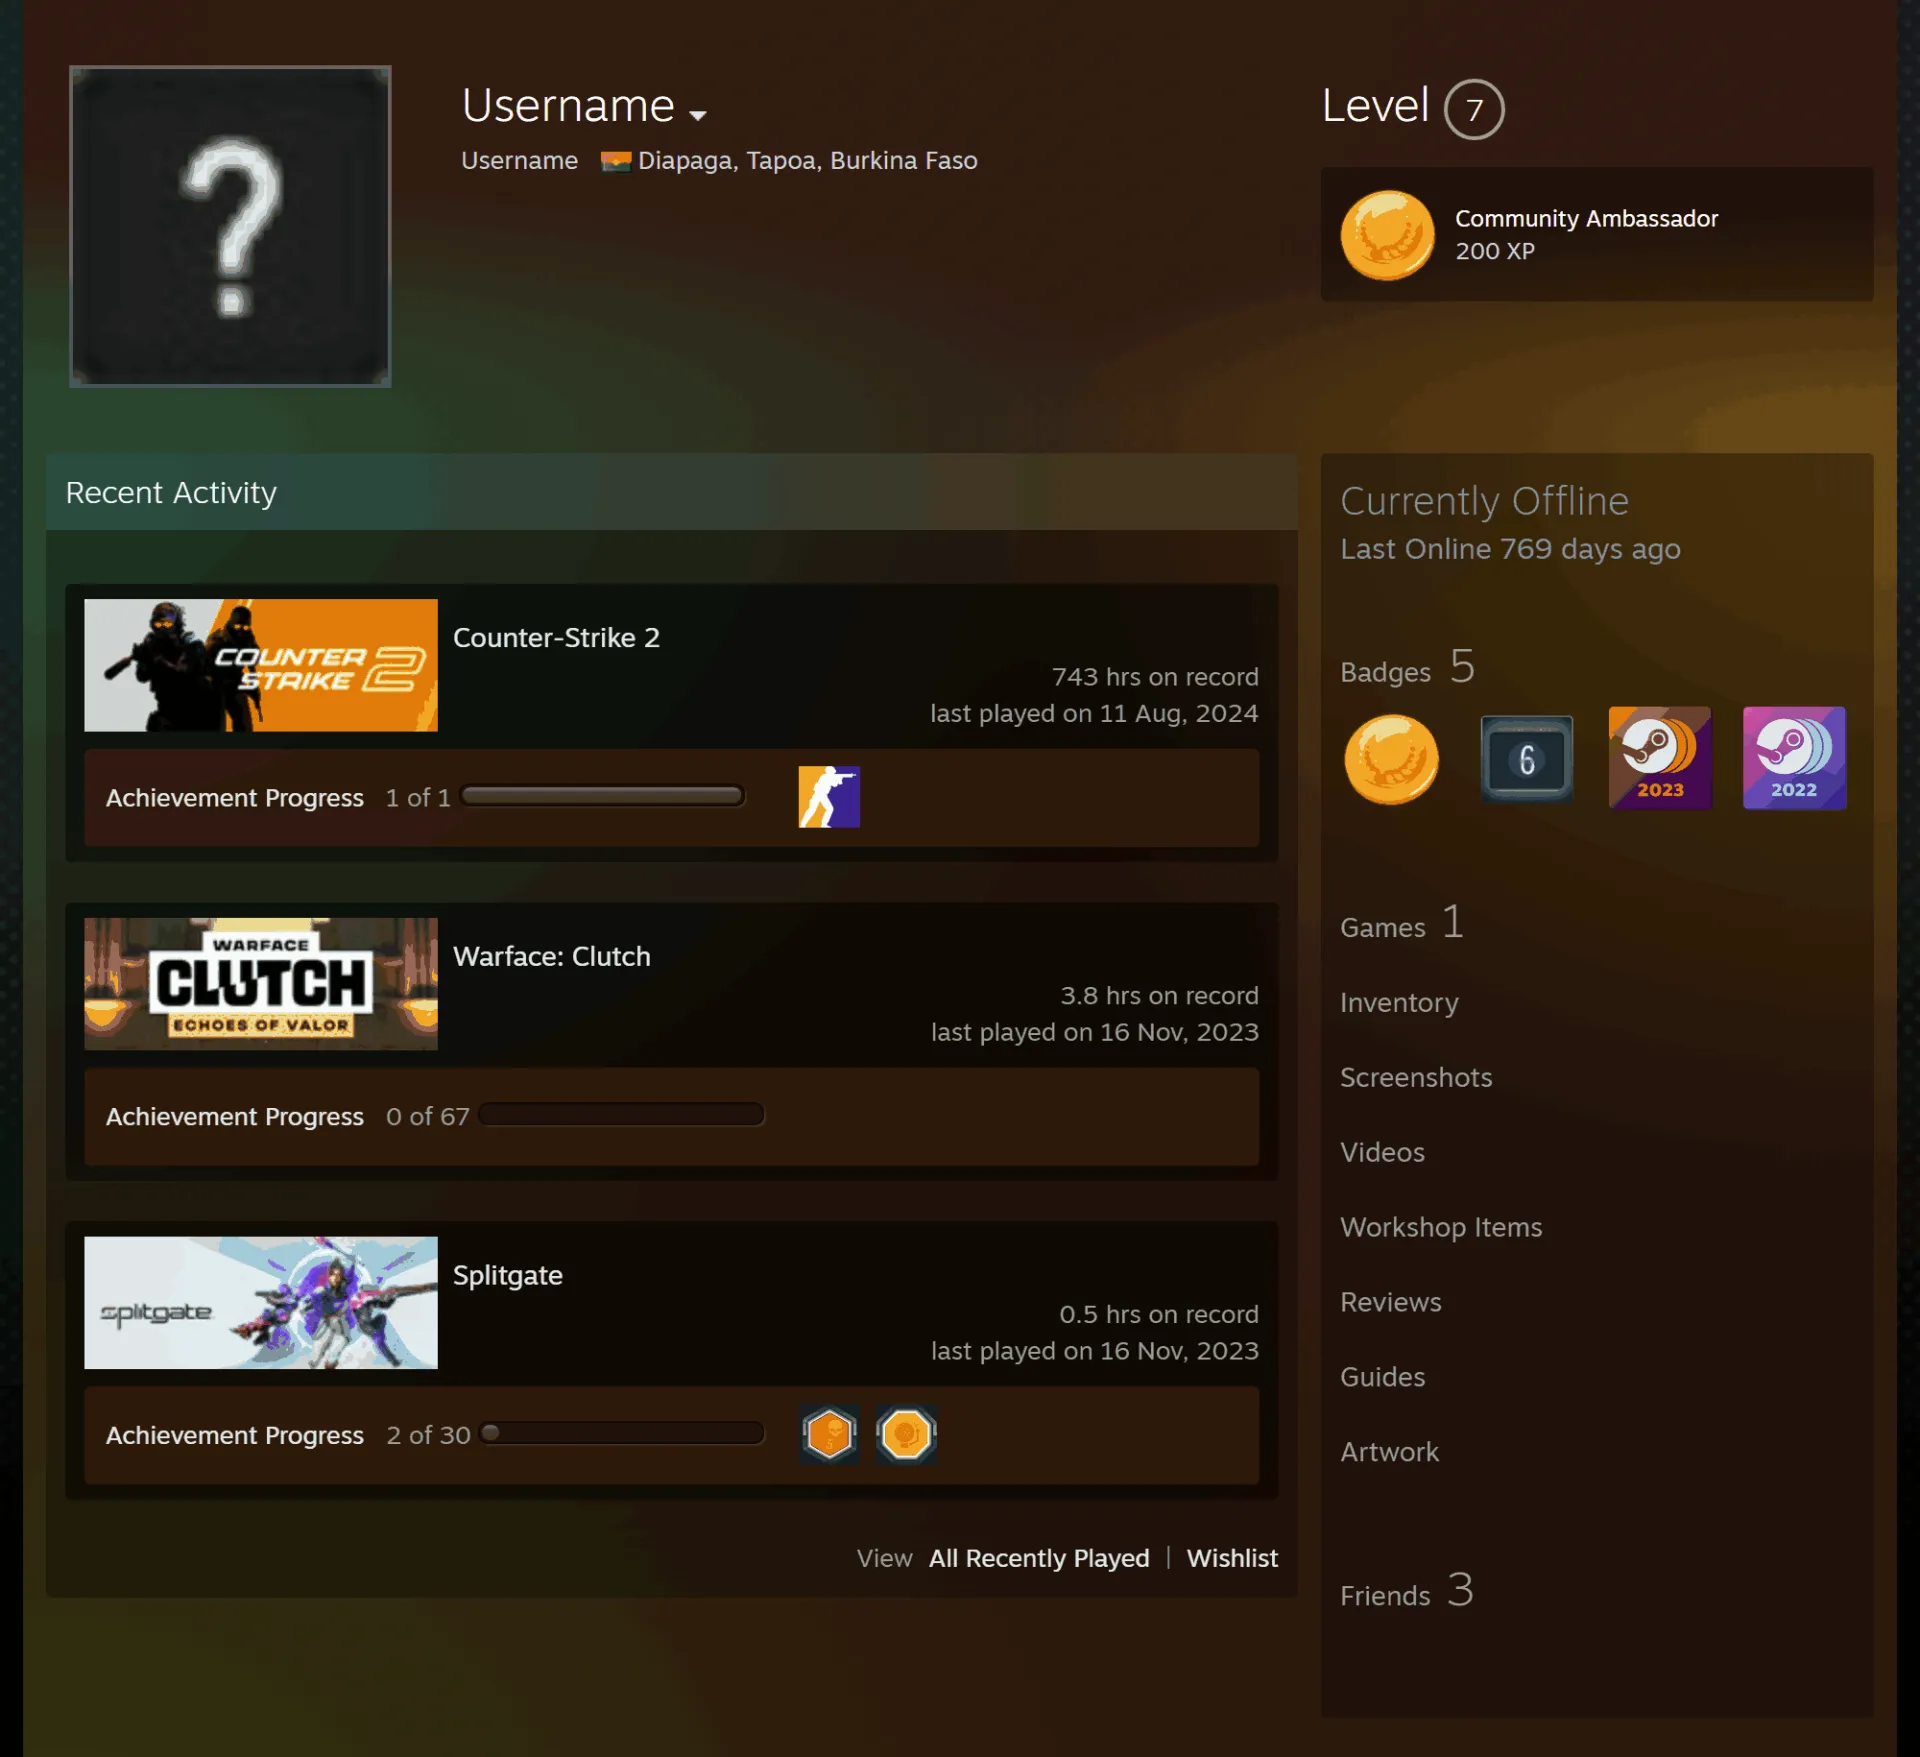Open the Steam 2023 replay badge
Screen dimensions: 1920x1757
click(x=1660, y=758)
